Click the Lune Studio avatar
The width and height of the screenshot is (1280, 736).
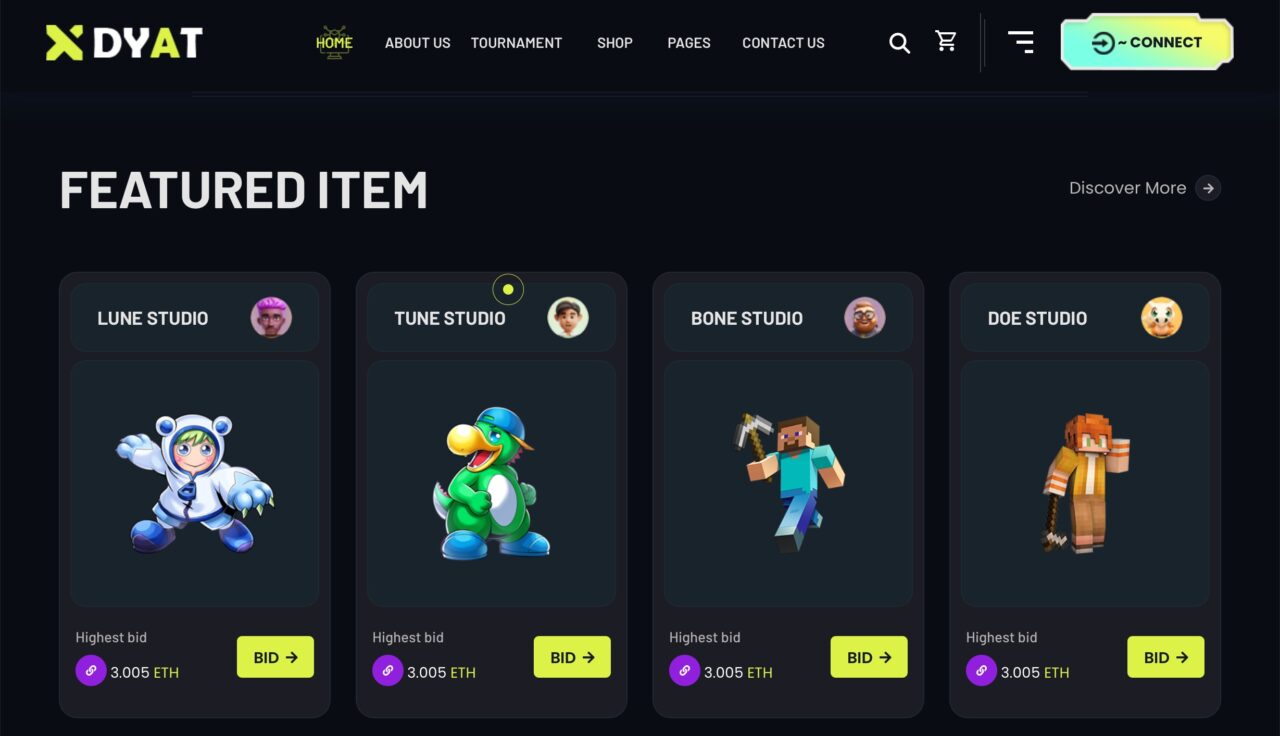(271, 318)
